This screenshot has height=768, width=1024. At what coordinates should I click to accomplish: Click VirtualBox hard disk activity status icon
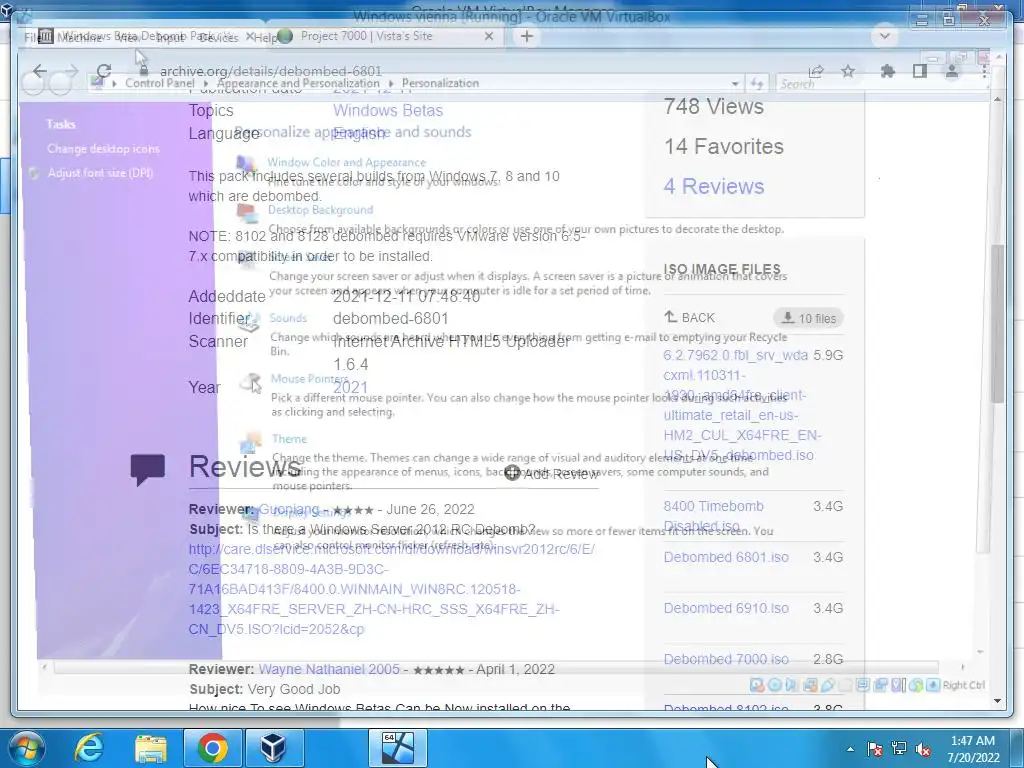(756, 685)
